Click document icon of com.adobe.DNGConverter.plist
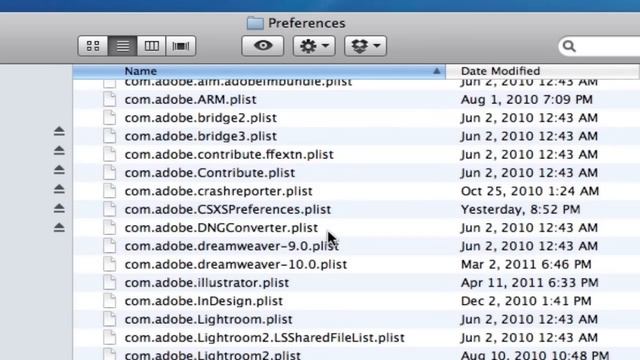The width and height of the screenshot is (640, 360). 109,227
